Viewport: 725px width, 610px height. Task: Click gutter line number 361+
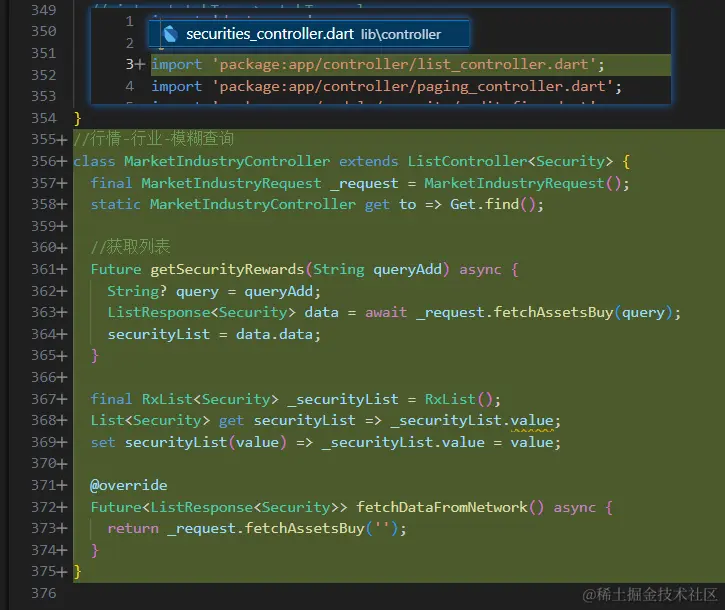coord(49,269)
